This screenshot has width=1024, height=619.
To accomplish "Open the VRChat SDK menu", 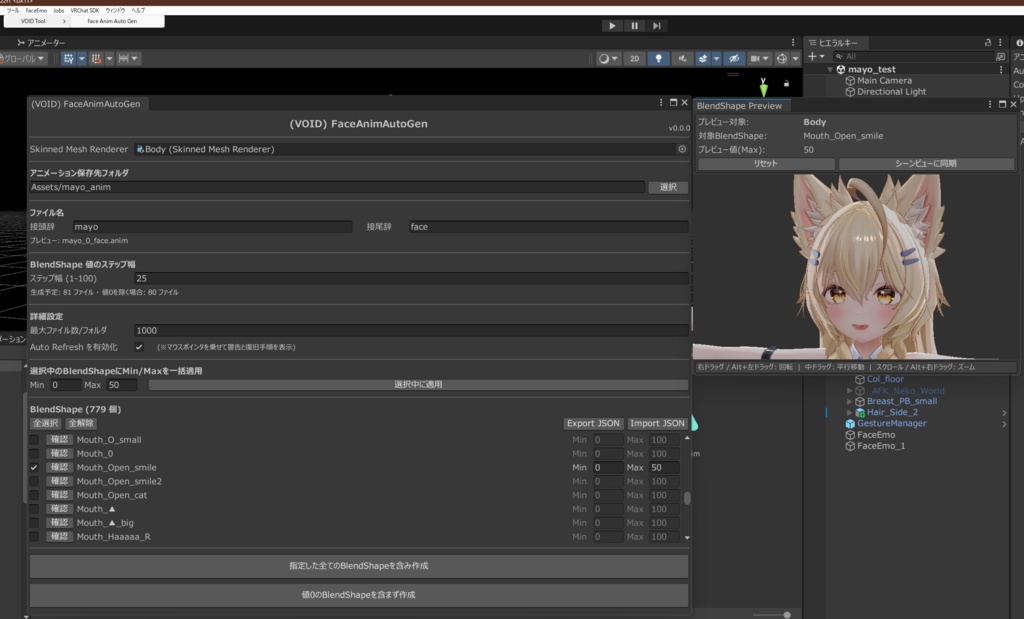I will pyautogui.click(x=84, y=10).
